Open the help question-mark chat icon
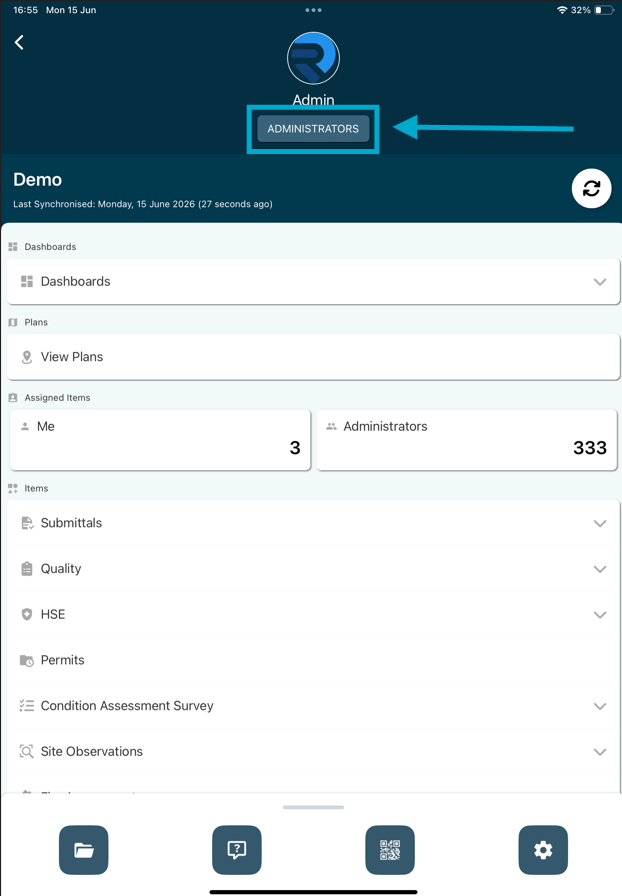The height and width of the screenshot is (896, 622). 237,850
